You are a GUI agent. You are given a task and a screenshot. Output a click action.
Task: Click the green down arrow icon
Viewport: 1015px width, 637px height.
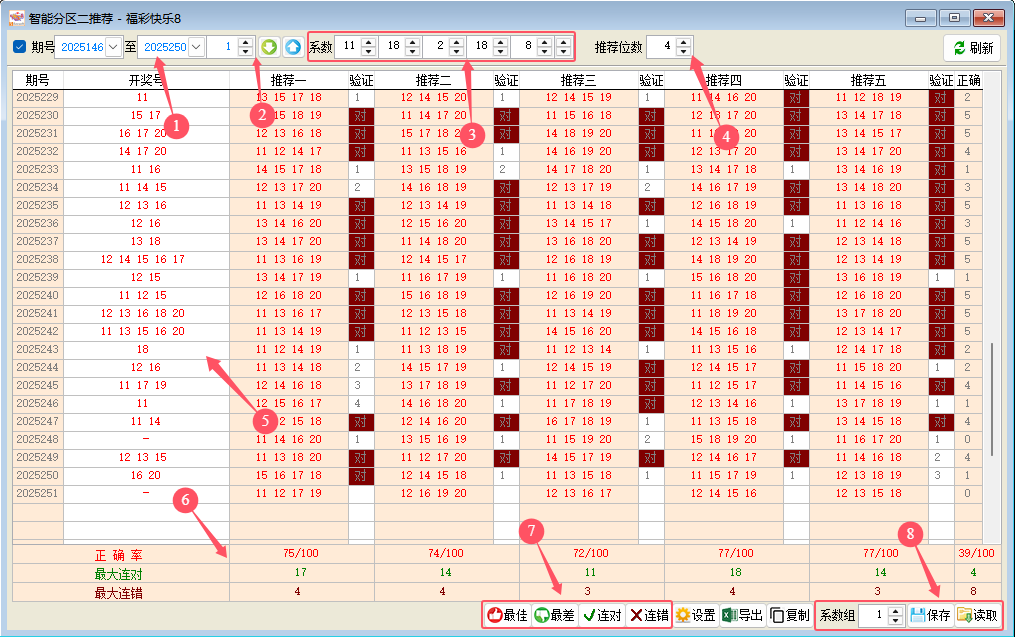click(269, 47)
